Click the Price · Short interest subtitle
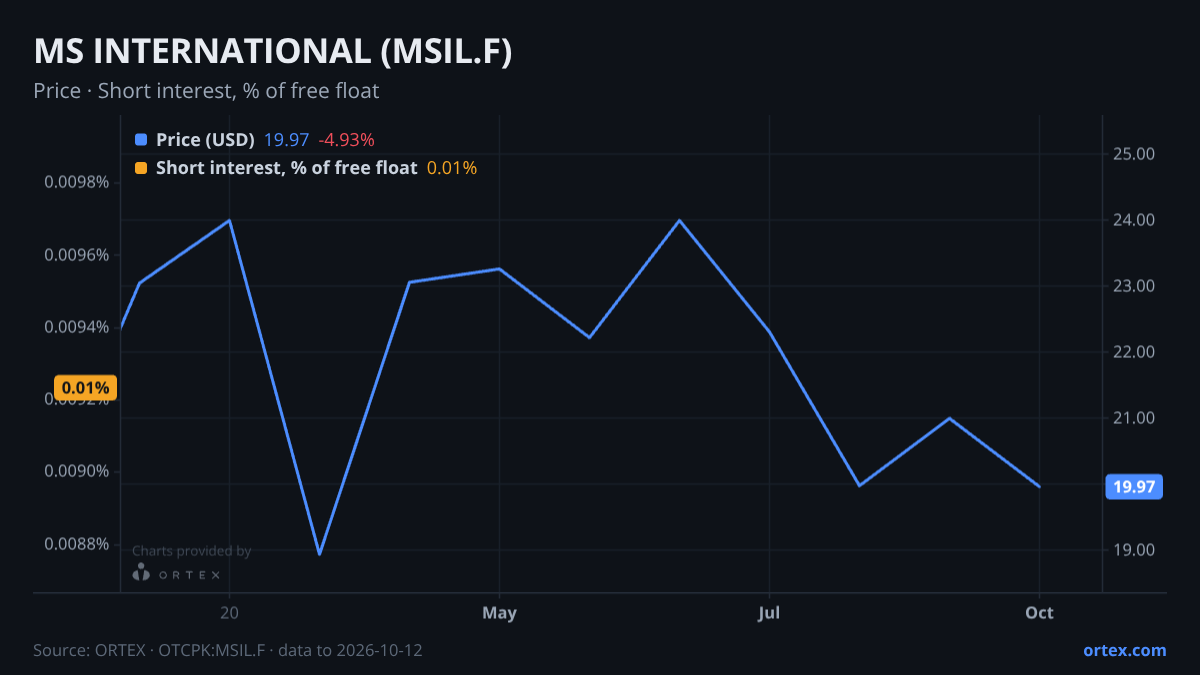 point(206,91)
